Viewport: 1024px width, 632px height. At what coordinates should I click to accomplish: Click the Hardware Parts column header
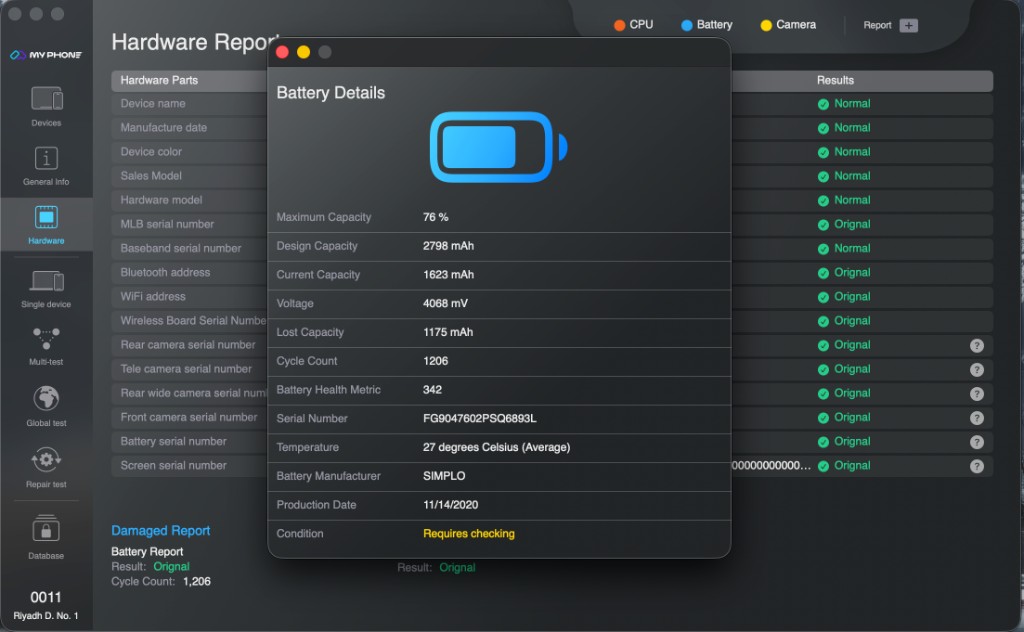(159, 80)
